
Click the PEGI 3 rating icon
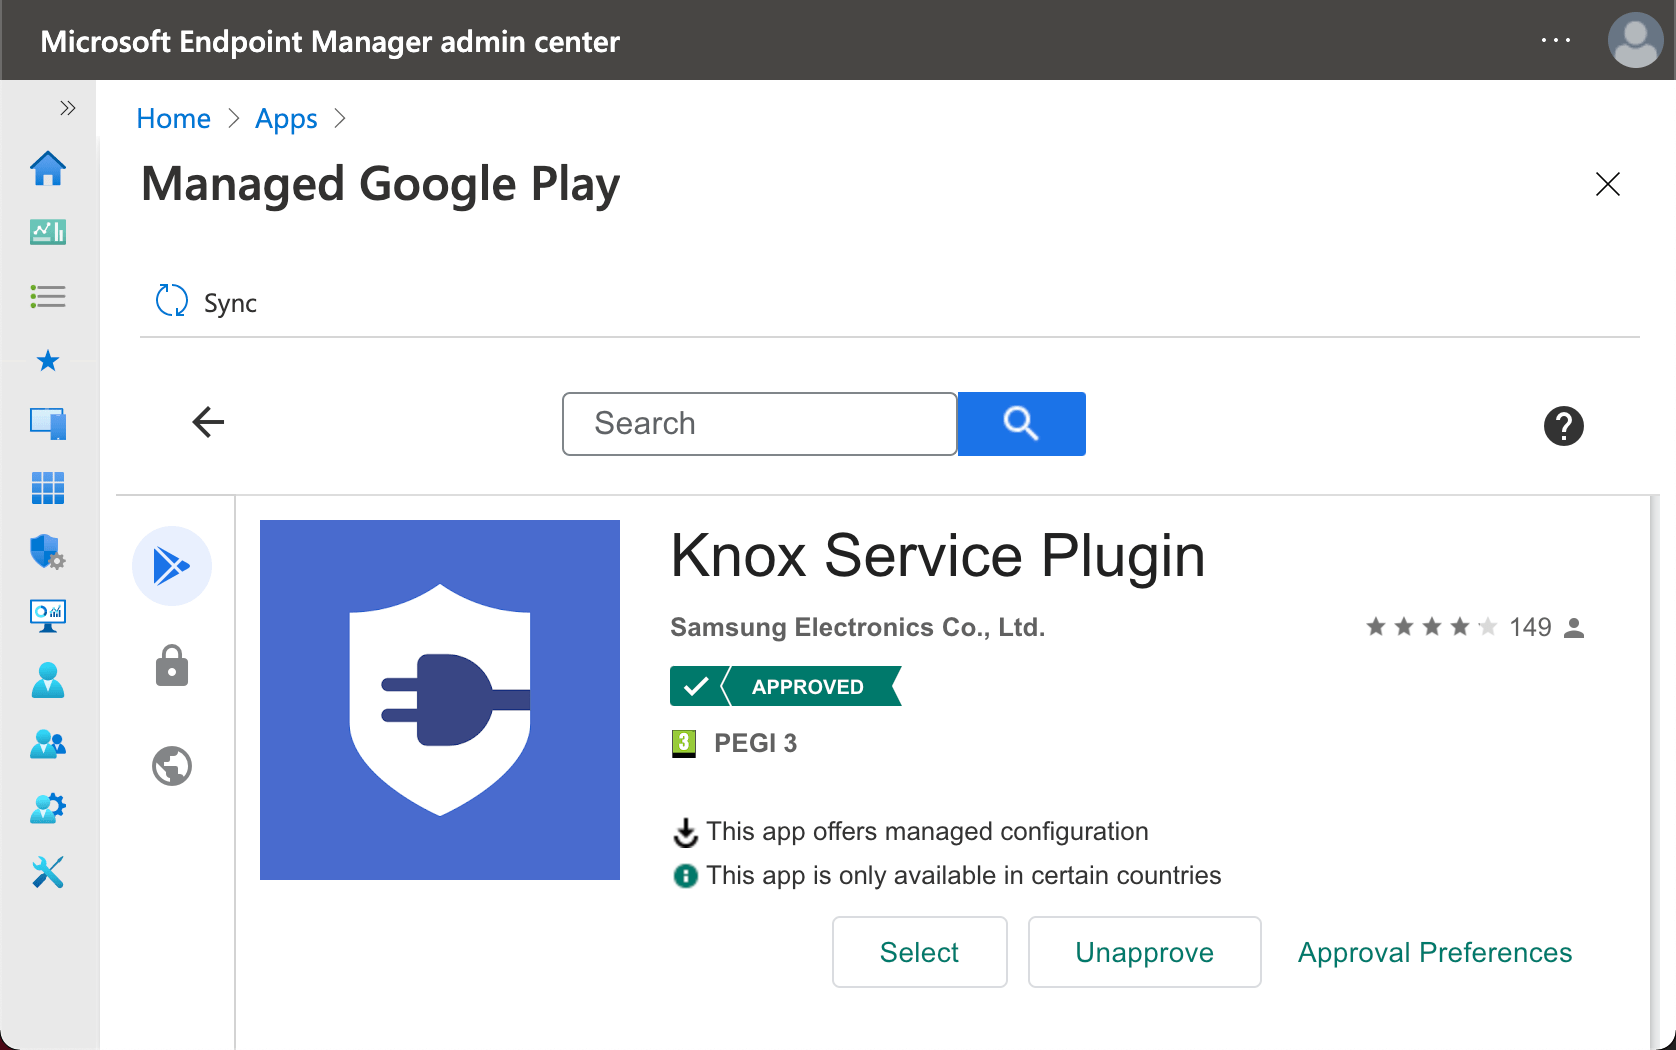coord(684,743)
